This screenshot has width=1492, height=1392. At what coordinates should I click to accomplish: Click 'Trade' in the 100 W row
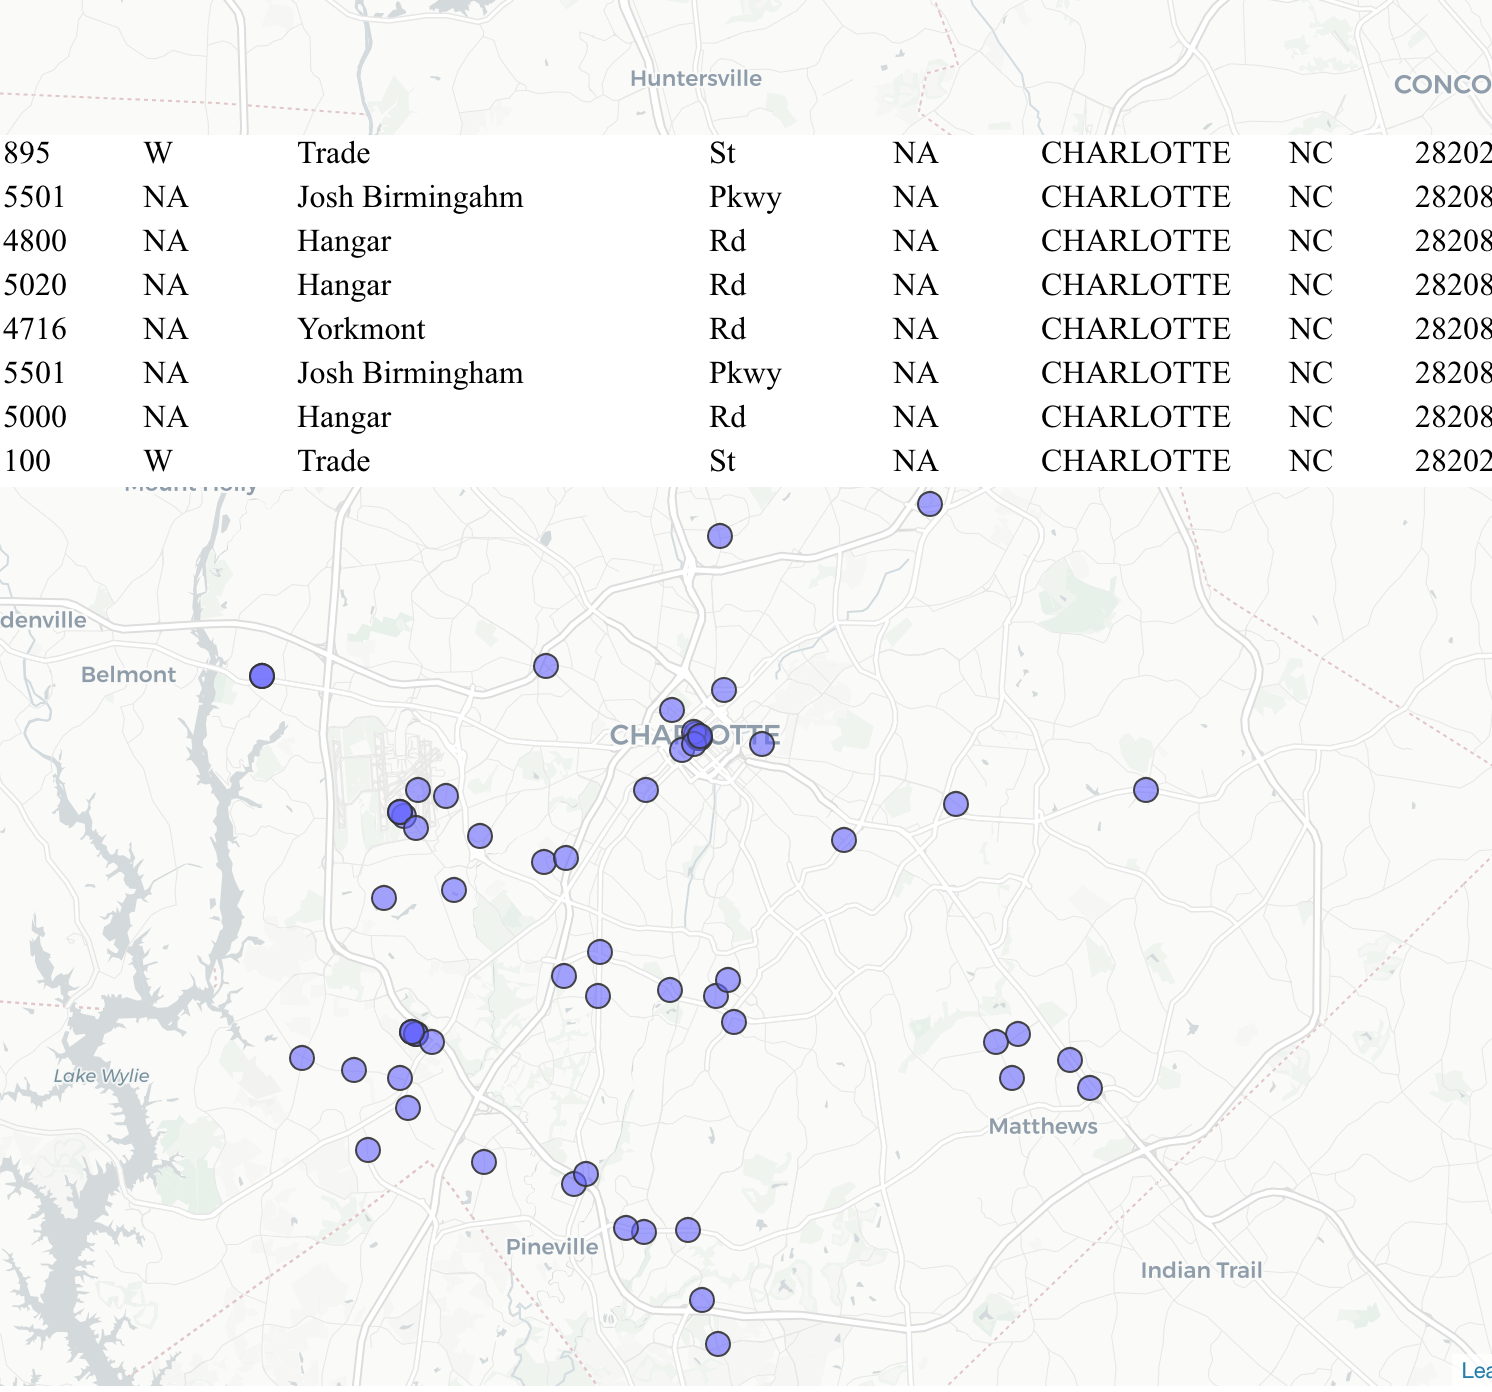(334, 461)
